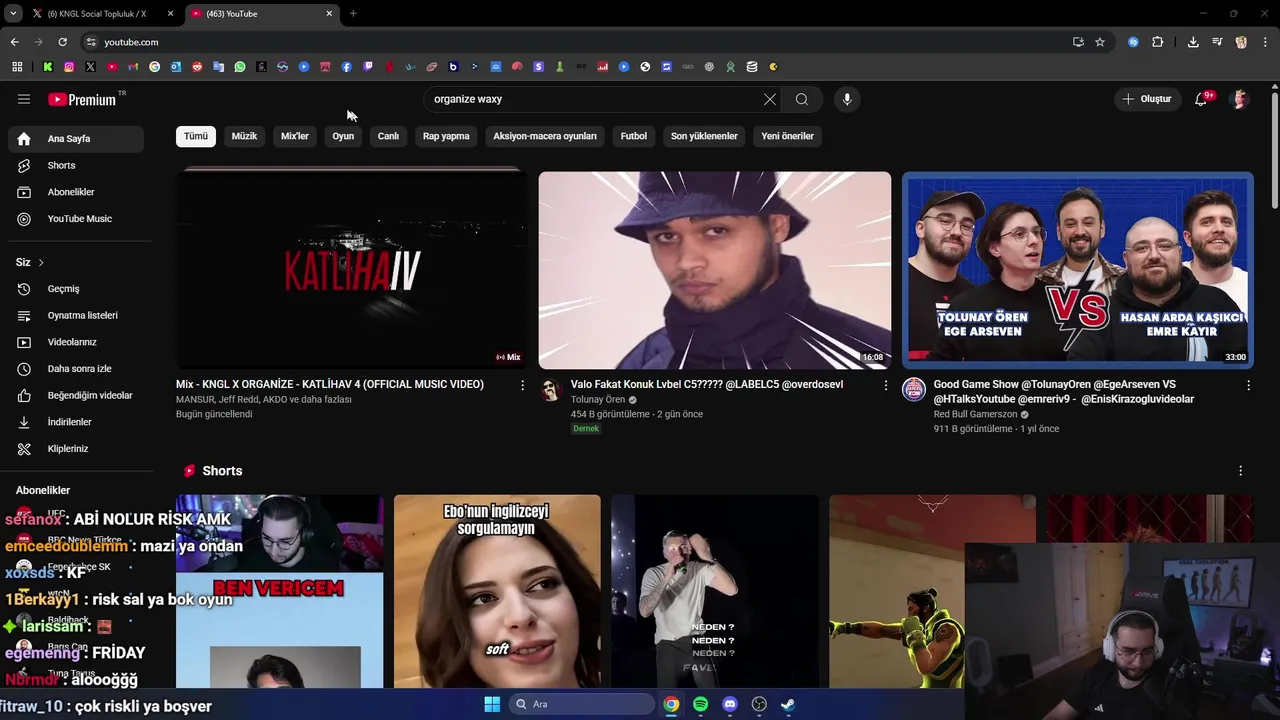Screen dimensions: 1280x720
Task: Open Oynatma listeleri in the sidebar
Action: click(x=76, y=315)
